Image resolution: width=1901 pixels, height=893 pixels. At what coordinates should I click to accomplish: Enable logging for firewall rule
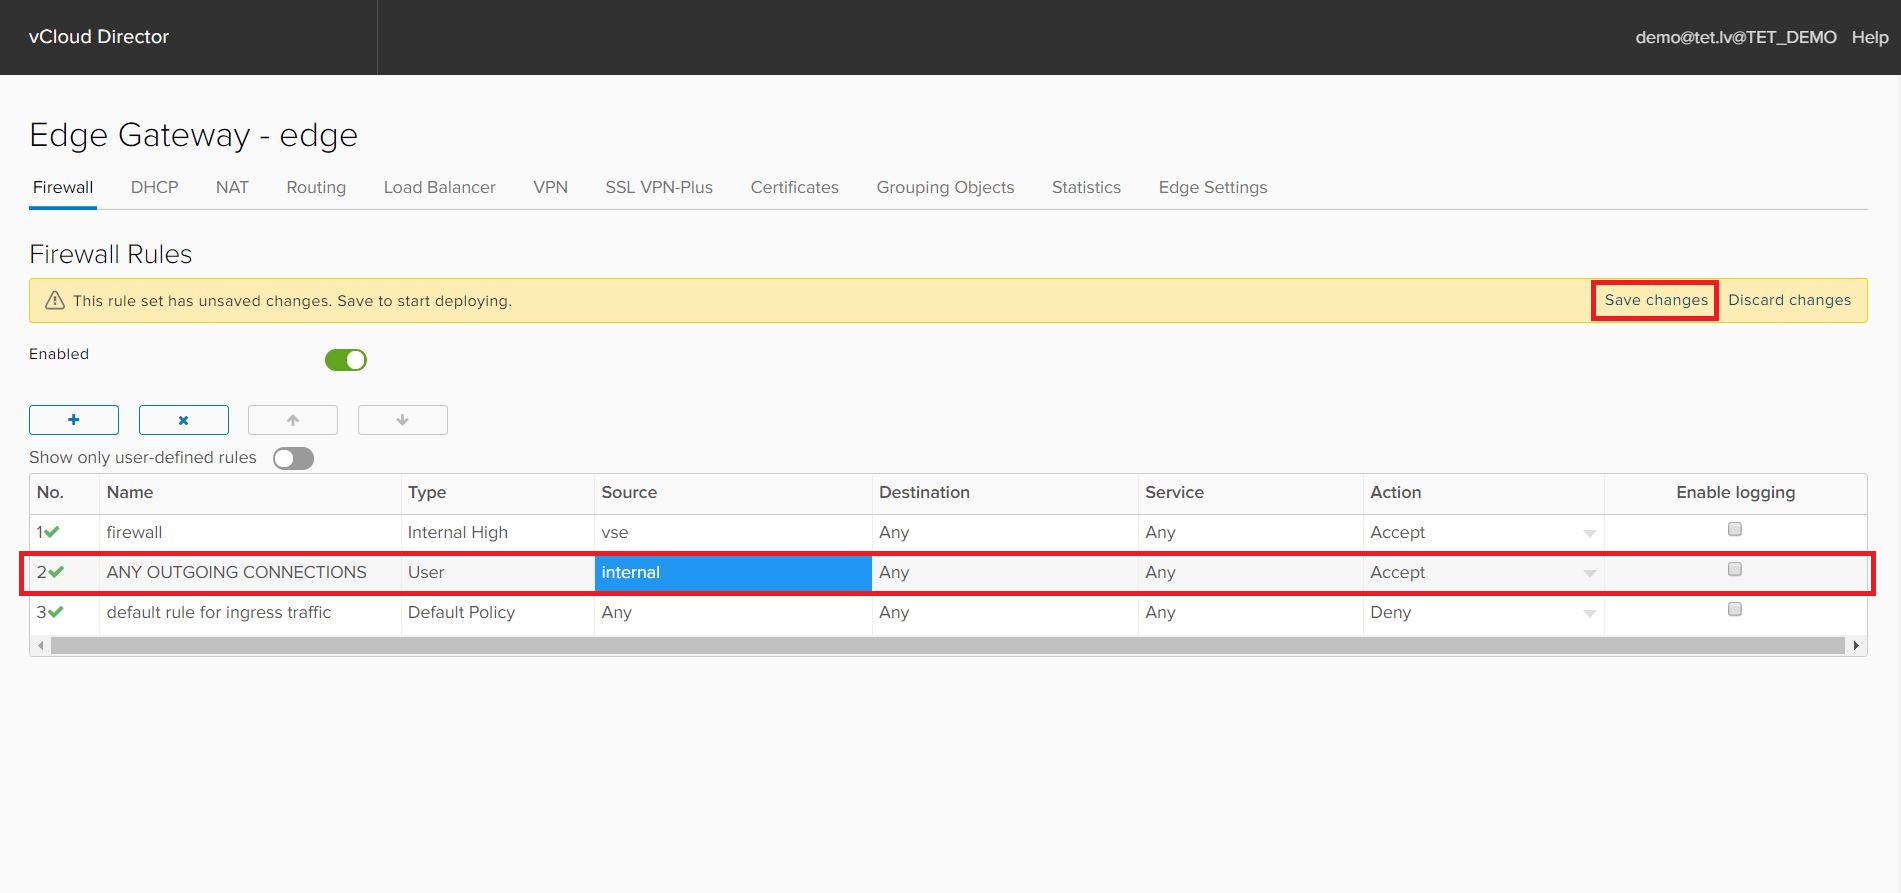(x=1735, y=529)
